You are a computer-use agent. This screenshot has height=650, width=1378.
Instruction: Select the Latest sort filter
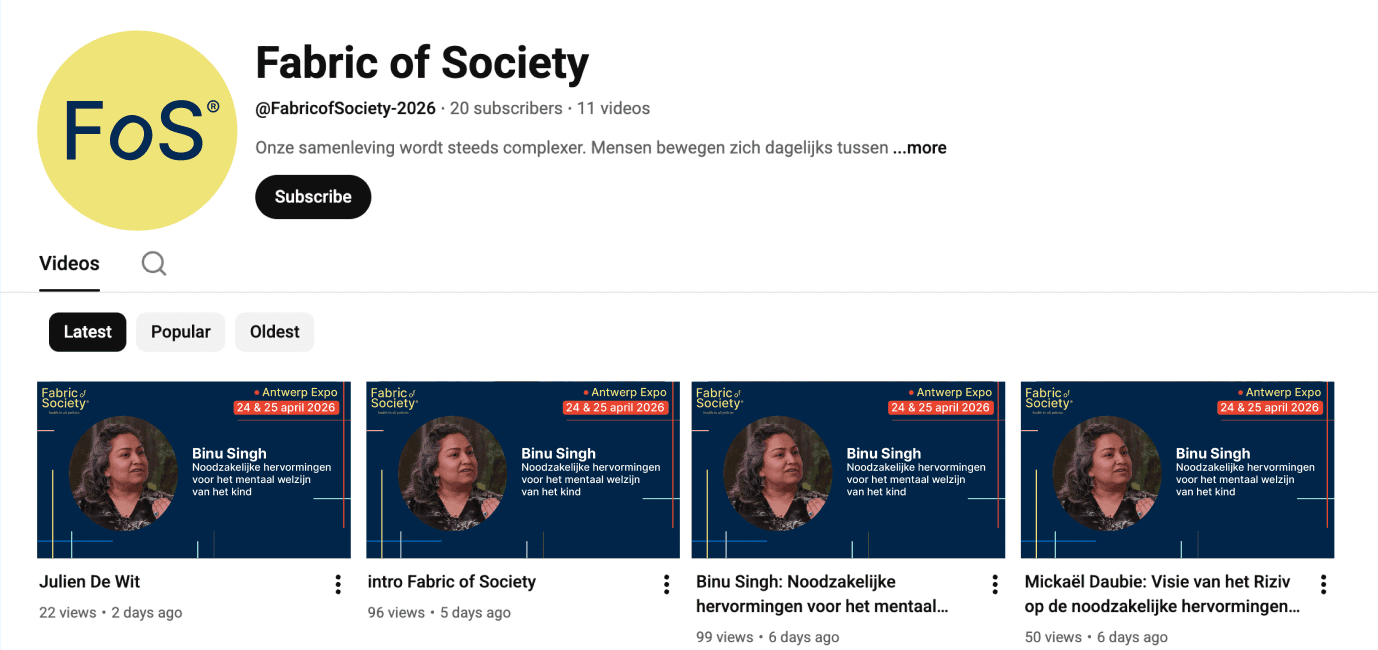pyautogui.click(x=88, y=332)
